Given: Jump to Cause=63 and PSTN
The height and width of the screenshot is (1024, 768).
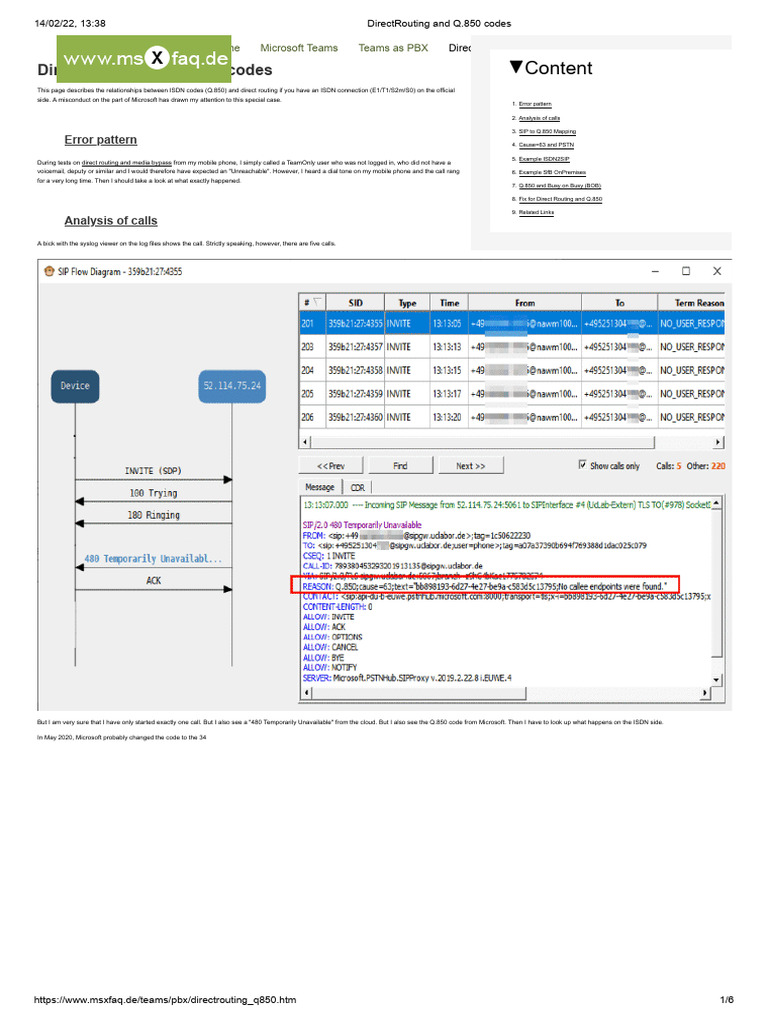Looking at the screenshot, I should (x=546, y=145).
